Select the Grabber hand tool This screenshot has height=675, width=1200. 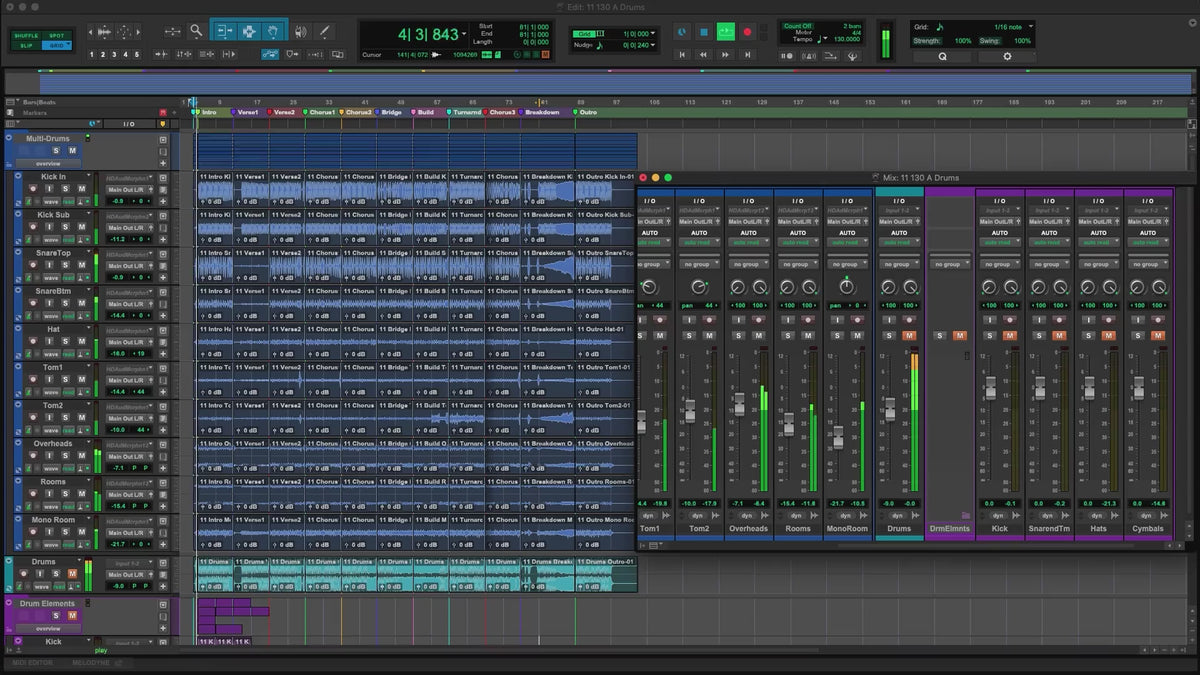275,32
